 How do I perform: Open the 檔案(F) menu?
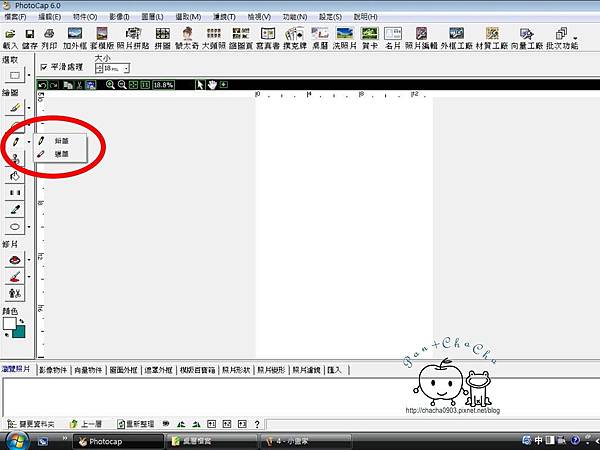tap(15, 17)
